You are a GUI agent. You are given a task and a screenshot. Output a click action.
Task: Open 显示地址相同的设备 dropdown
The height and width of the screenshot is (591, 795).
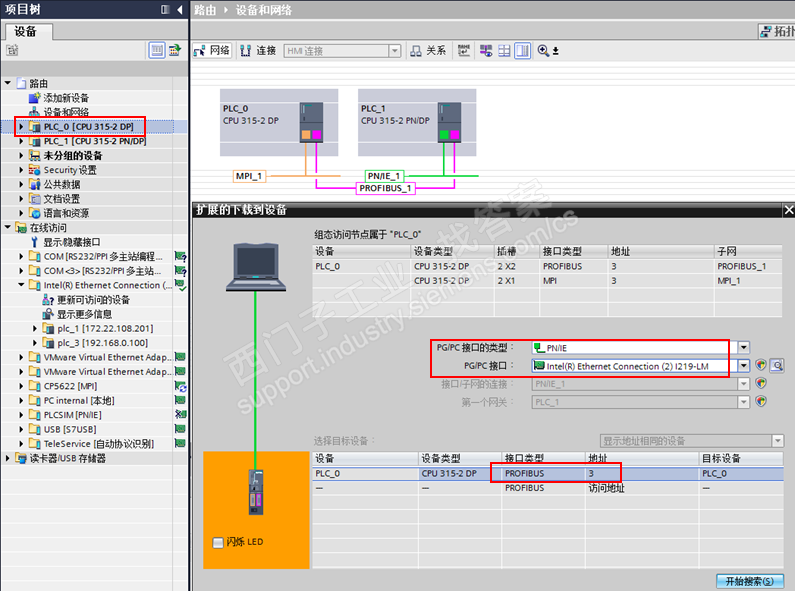pyautogui.click(x=778, y=441)
